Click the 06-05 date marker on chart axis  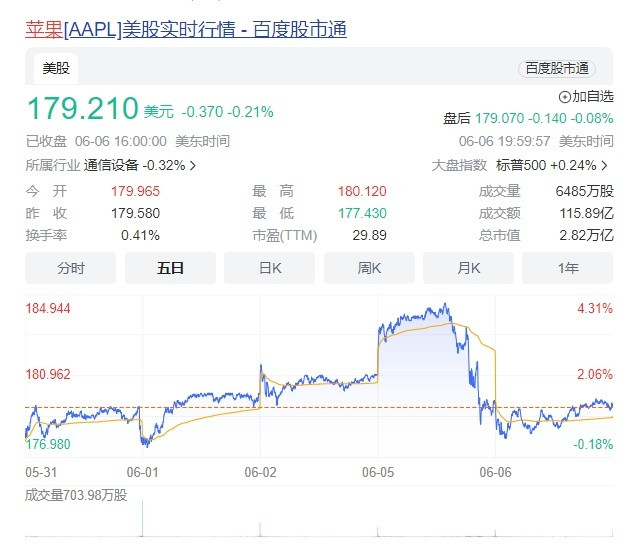click(x=378, y=472)
